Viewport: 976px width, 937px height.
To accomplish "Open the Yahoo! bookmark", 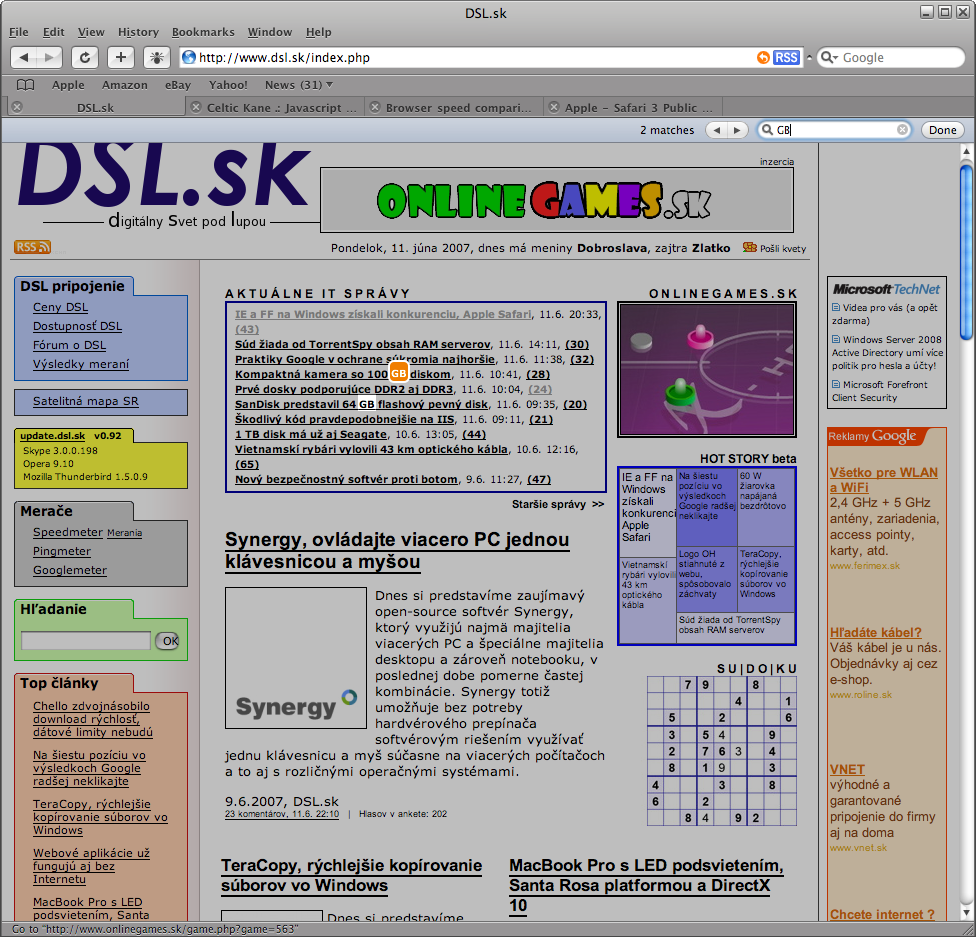I will (x=228, y=85).
